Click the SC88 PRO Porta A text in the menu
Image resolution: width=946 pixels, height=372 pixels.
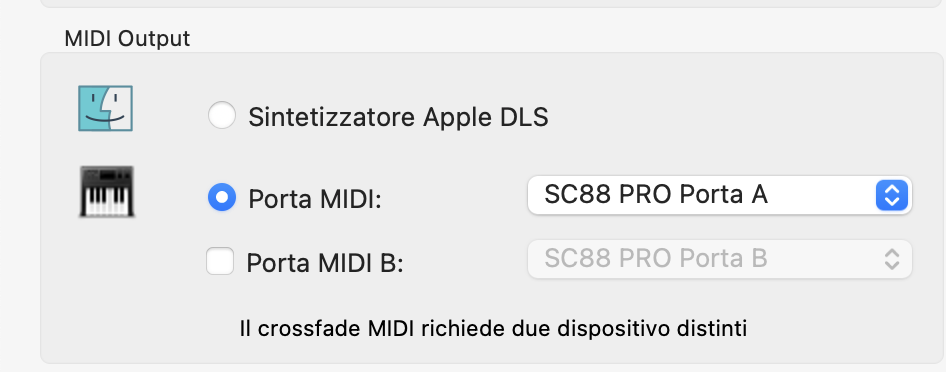tap(656, 195)
